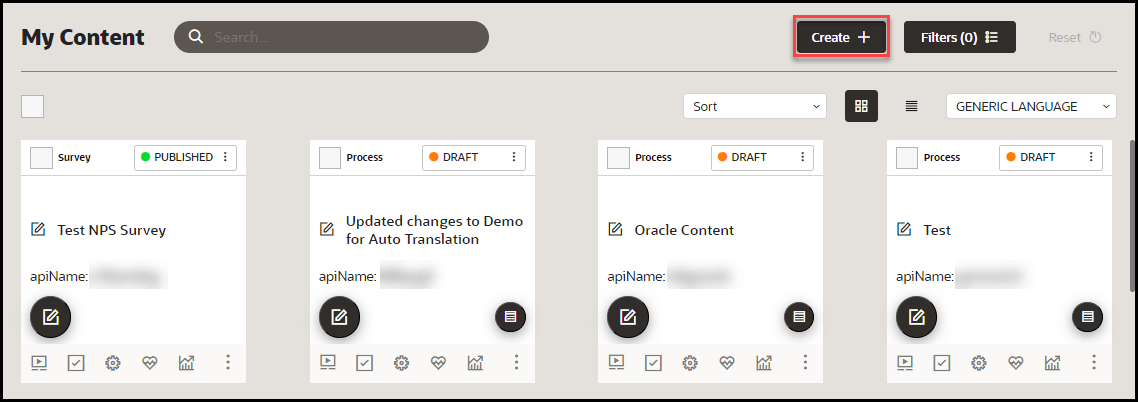
Task: Open settings gear on Oracle Content card
Action: 690,363
